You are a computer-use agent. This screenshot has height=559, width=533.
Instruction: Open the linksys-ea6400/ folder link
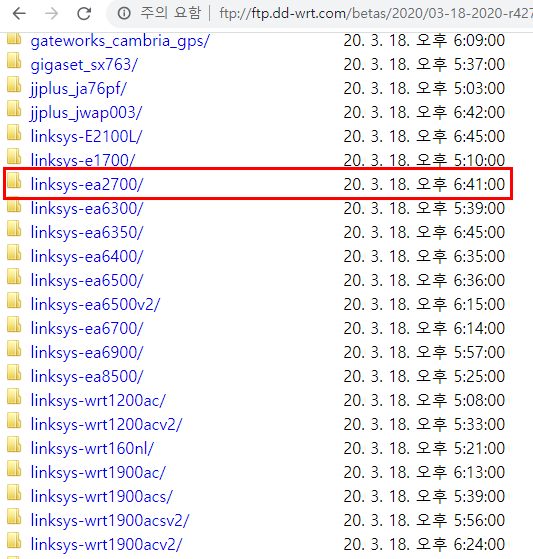(87, 257)
